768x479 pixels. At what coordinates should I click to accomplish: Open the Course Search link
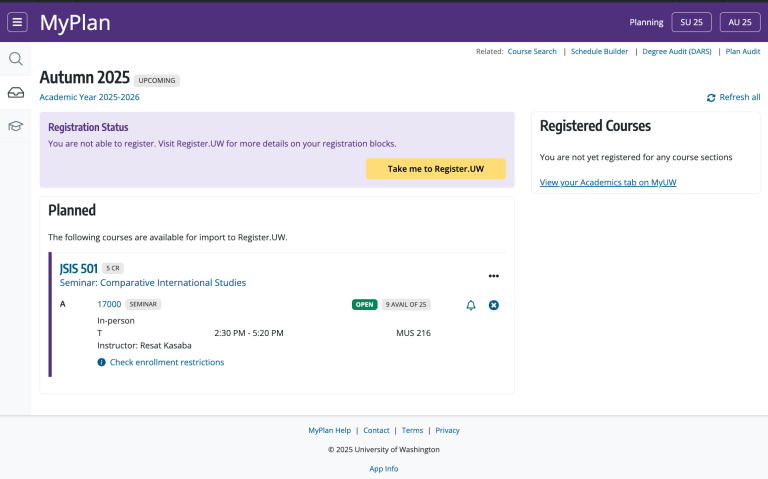(x=532, y=51)
